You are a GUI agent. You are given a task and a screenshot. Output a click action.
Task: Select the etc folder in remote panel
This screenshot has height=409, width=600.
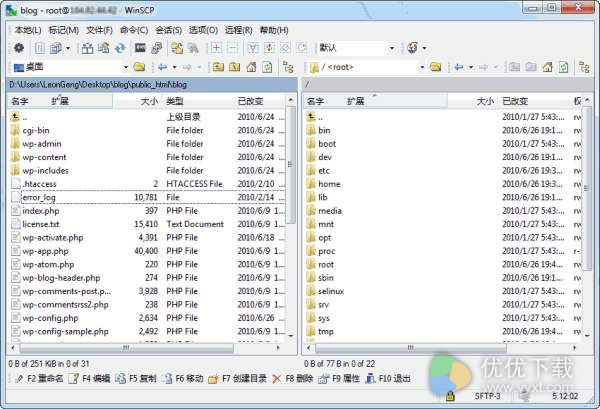[324, 171]
